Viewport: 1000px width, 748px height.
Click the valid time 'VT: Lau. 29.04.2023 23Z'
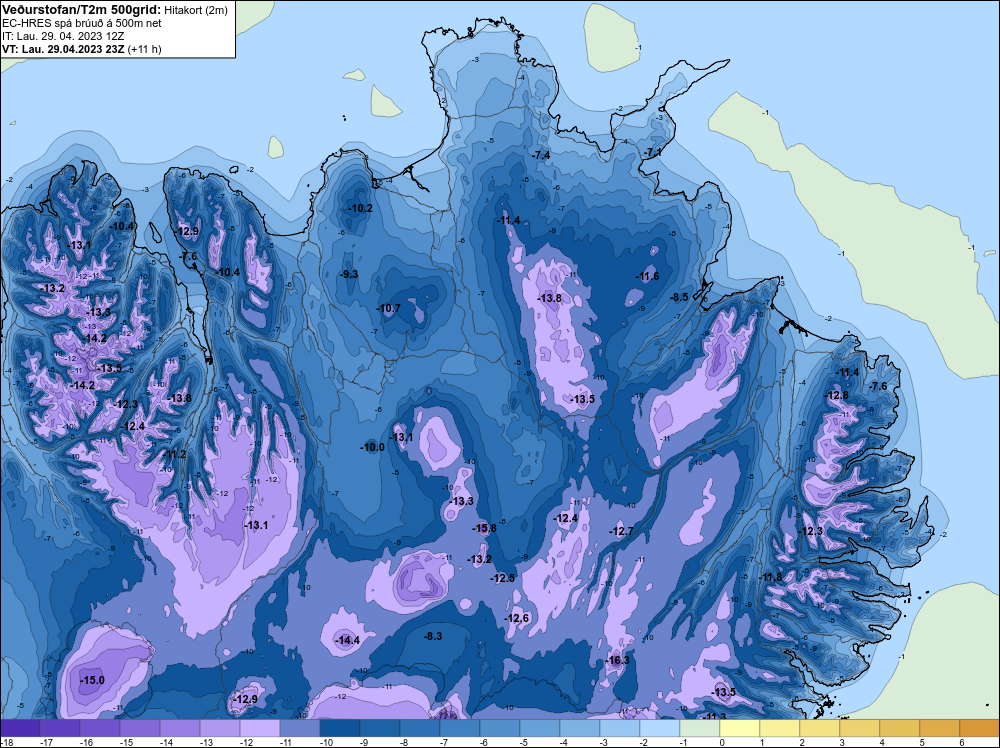tap(63, 49)
